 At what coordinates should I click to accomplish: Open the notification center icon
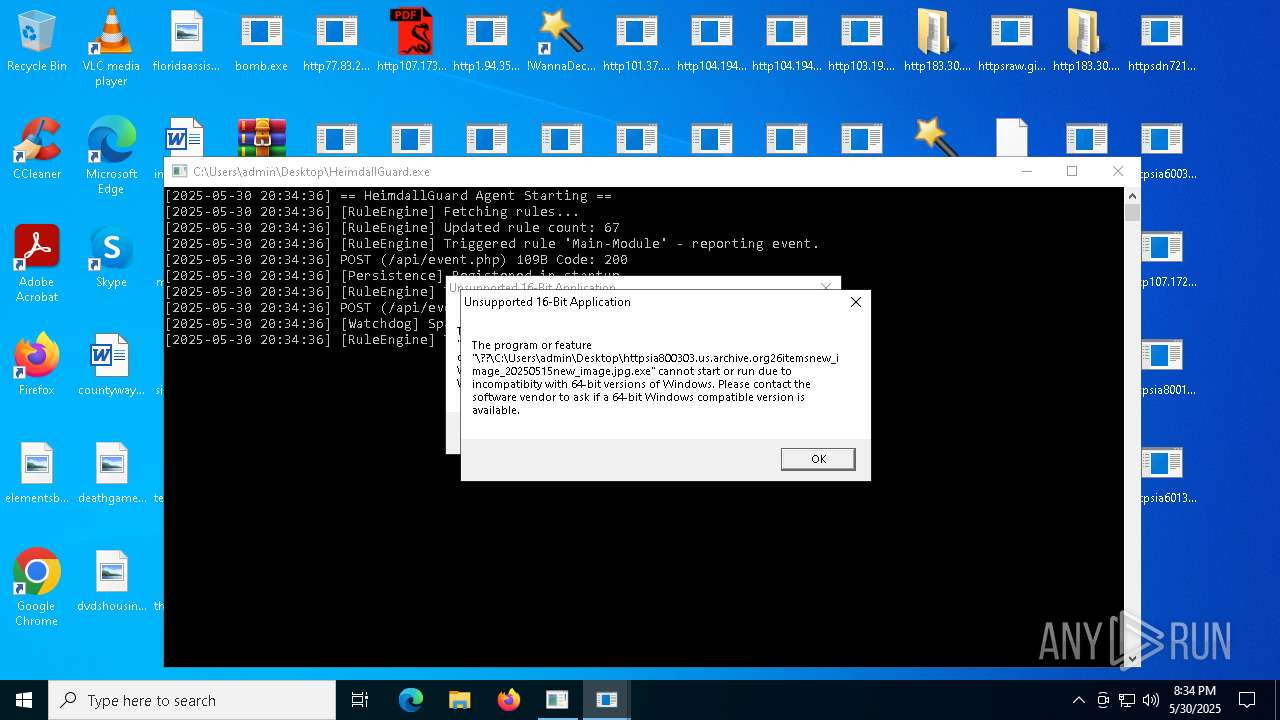(1247, 700)
